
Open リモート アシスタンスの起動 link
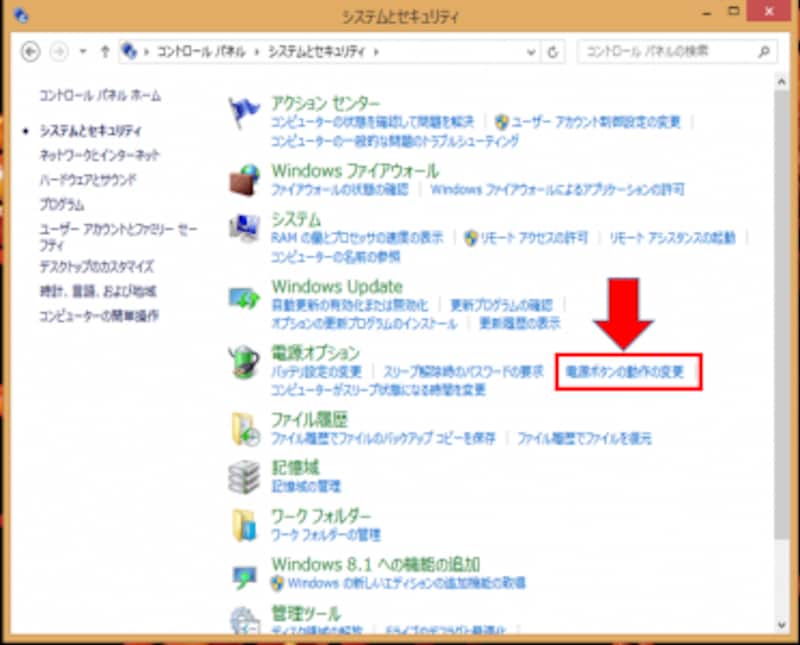click(672, 238)
